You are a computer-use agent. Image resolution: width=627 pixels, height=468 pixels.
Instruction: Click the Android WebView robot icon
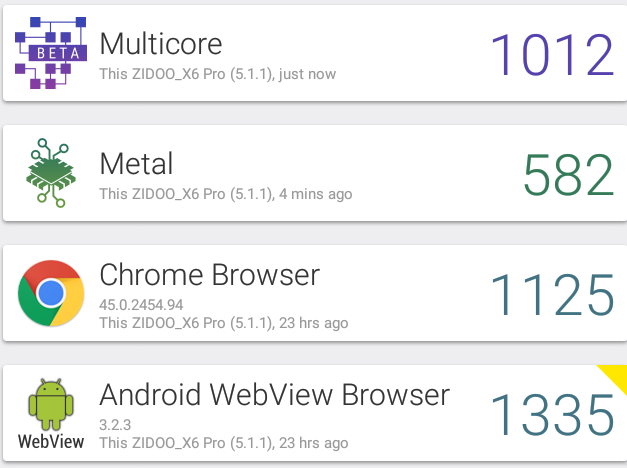[x=51, y=404]
